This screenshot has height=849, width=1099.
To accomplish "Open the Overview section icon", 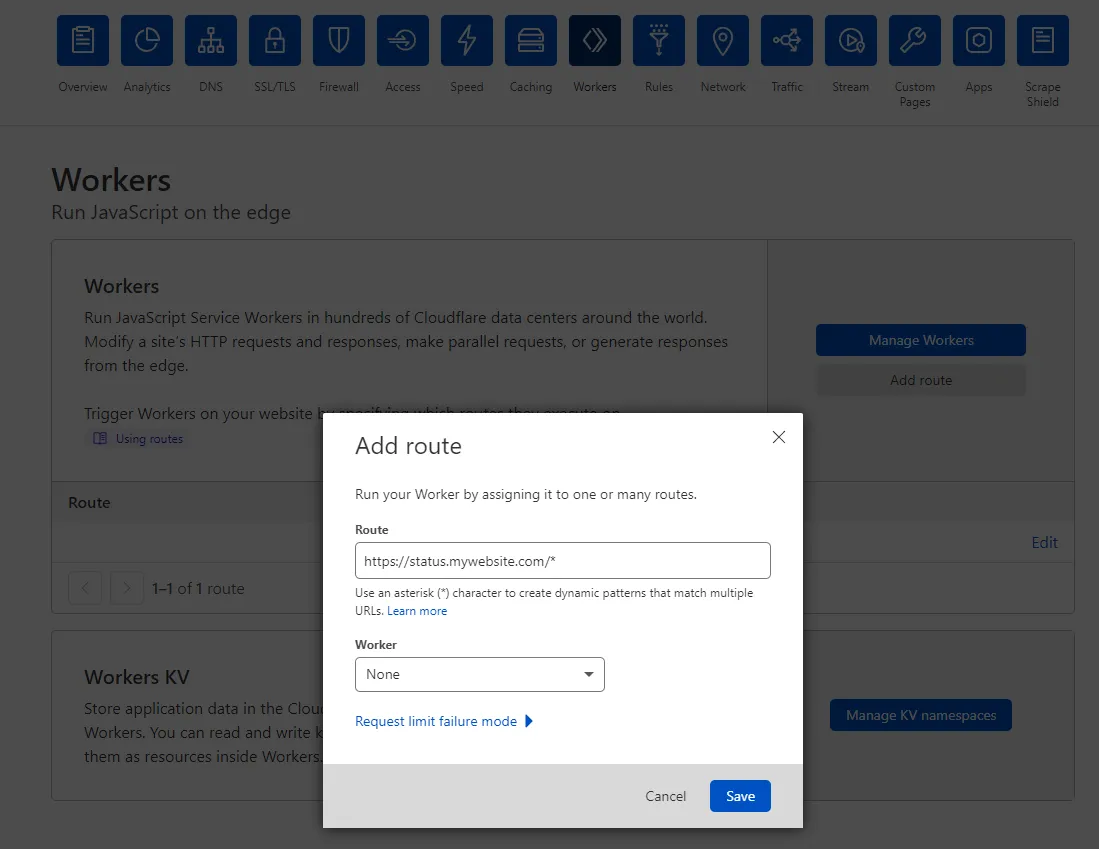I will 83,40.
